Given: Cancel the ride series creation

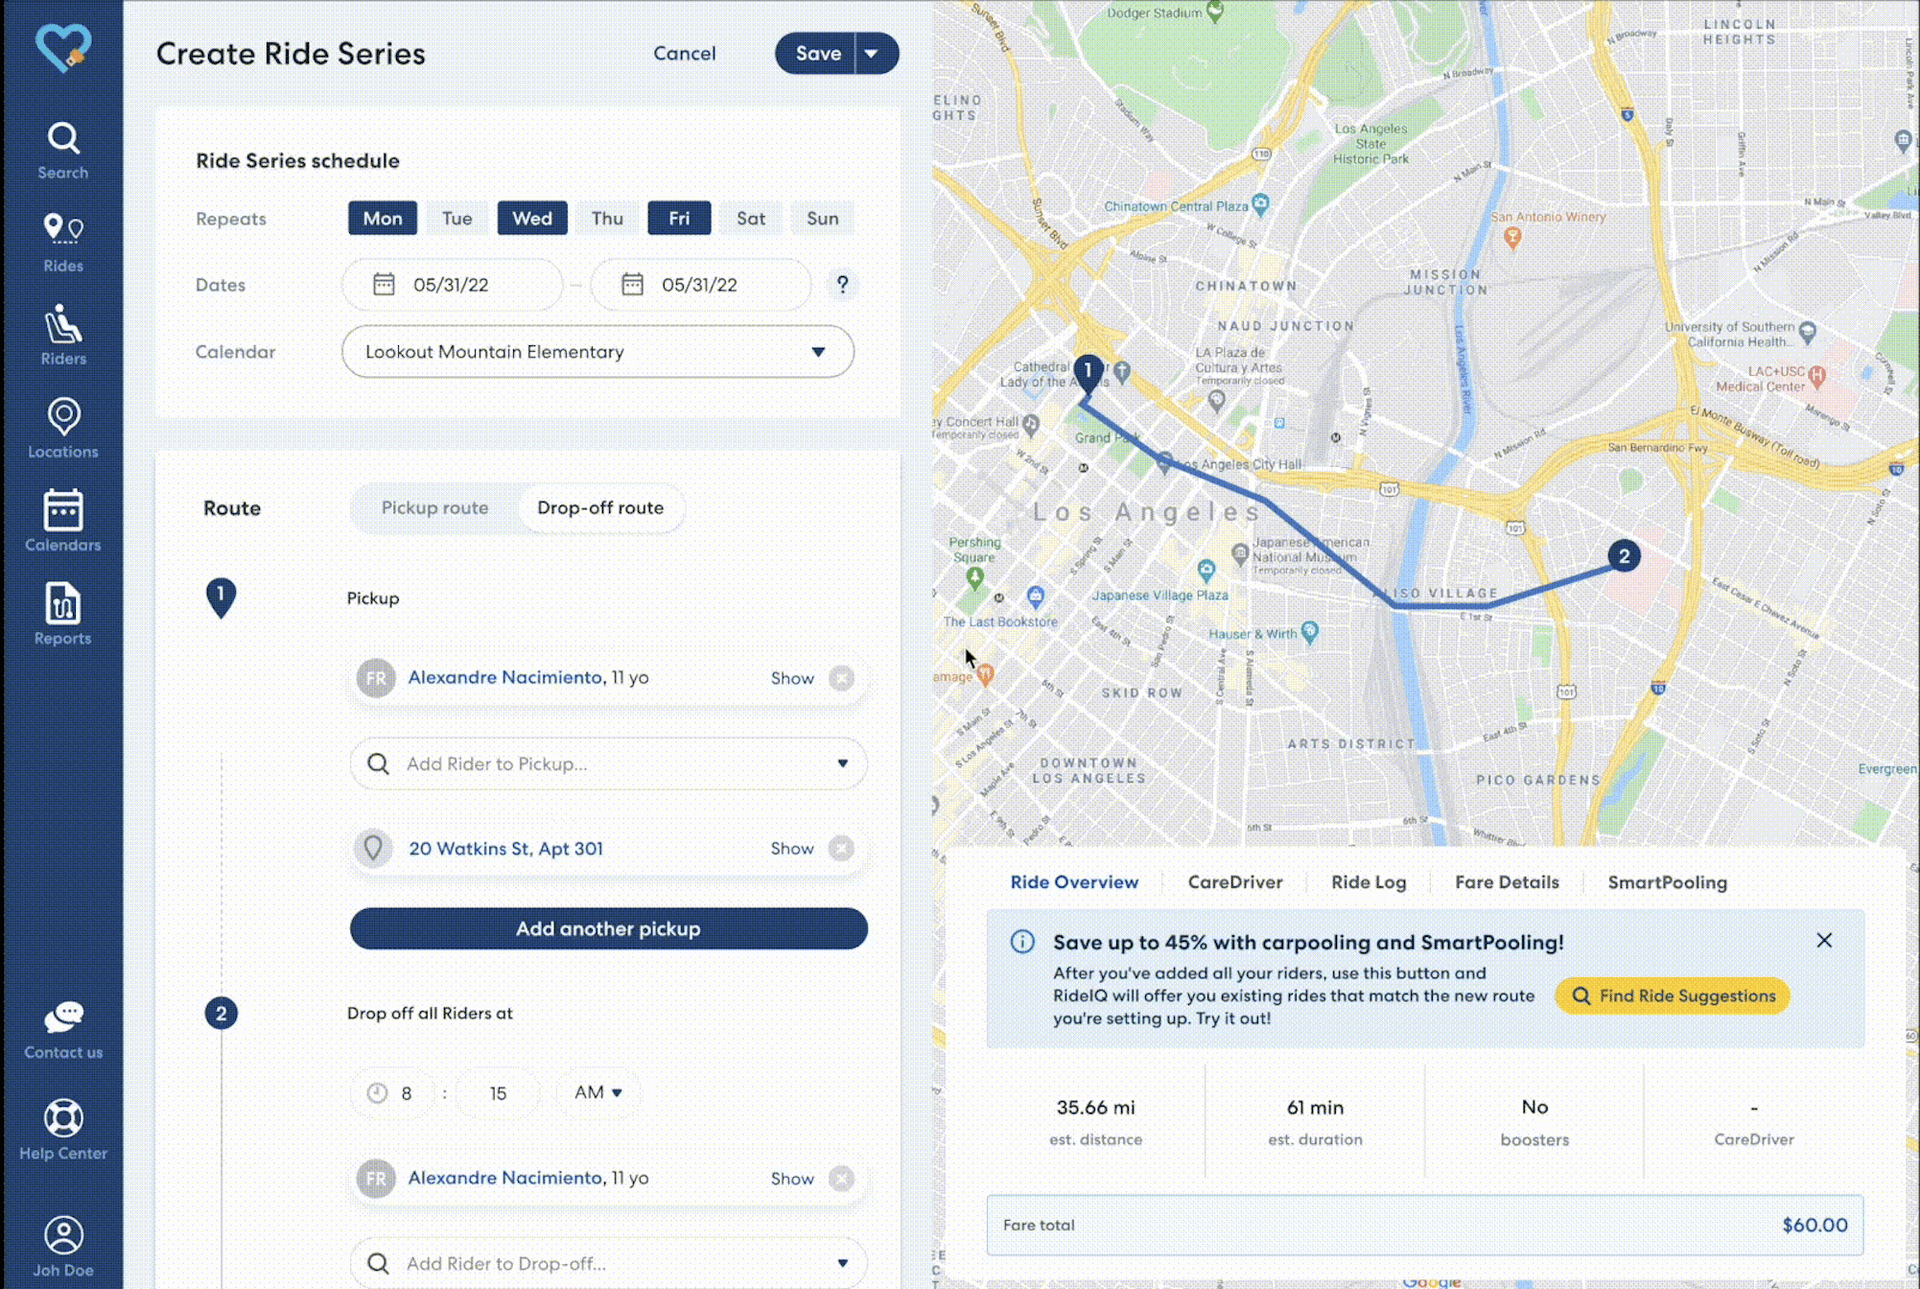Looking at the screenshot, I should (x=684, y=54).
